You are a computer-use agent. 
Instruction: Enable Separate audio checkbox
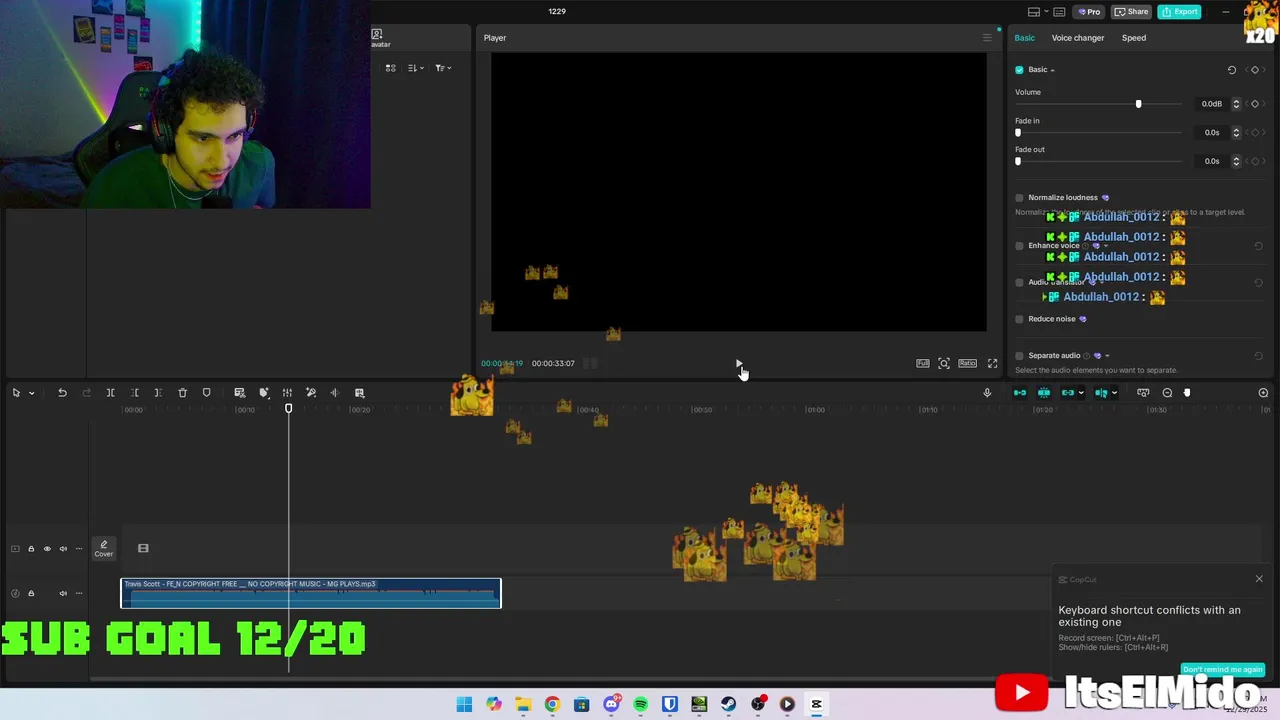click(x=1019, y=356)
